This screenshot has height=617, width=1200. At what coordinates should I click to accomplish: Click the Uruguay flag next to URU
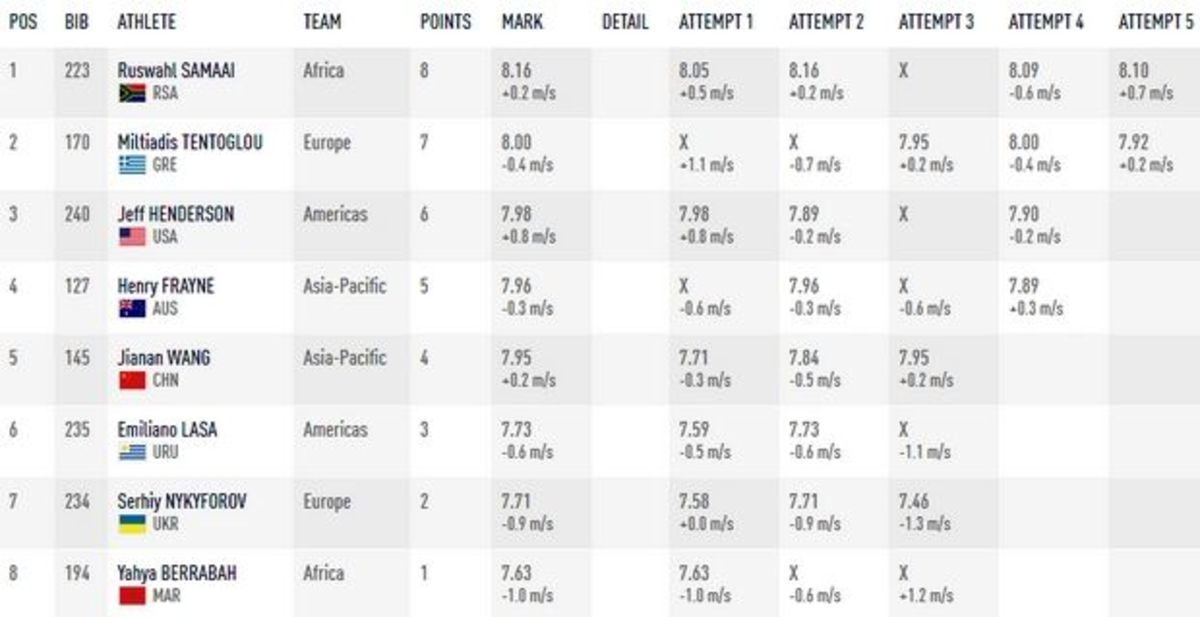[132, 453]
